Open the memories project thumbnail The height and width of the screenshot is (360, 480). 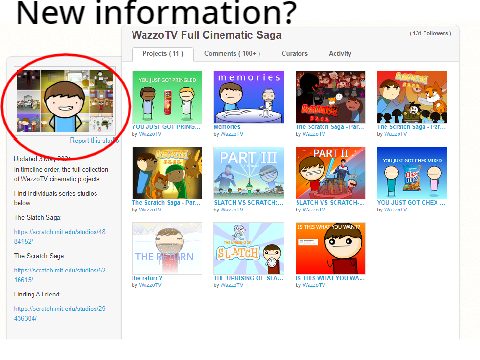pos(249,97)
